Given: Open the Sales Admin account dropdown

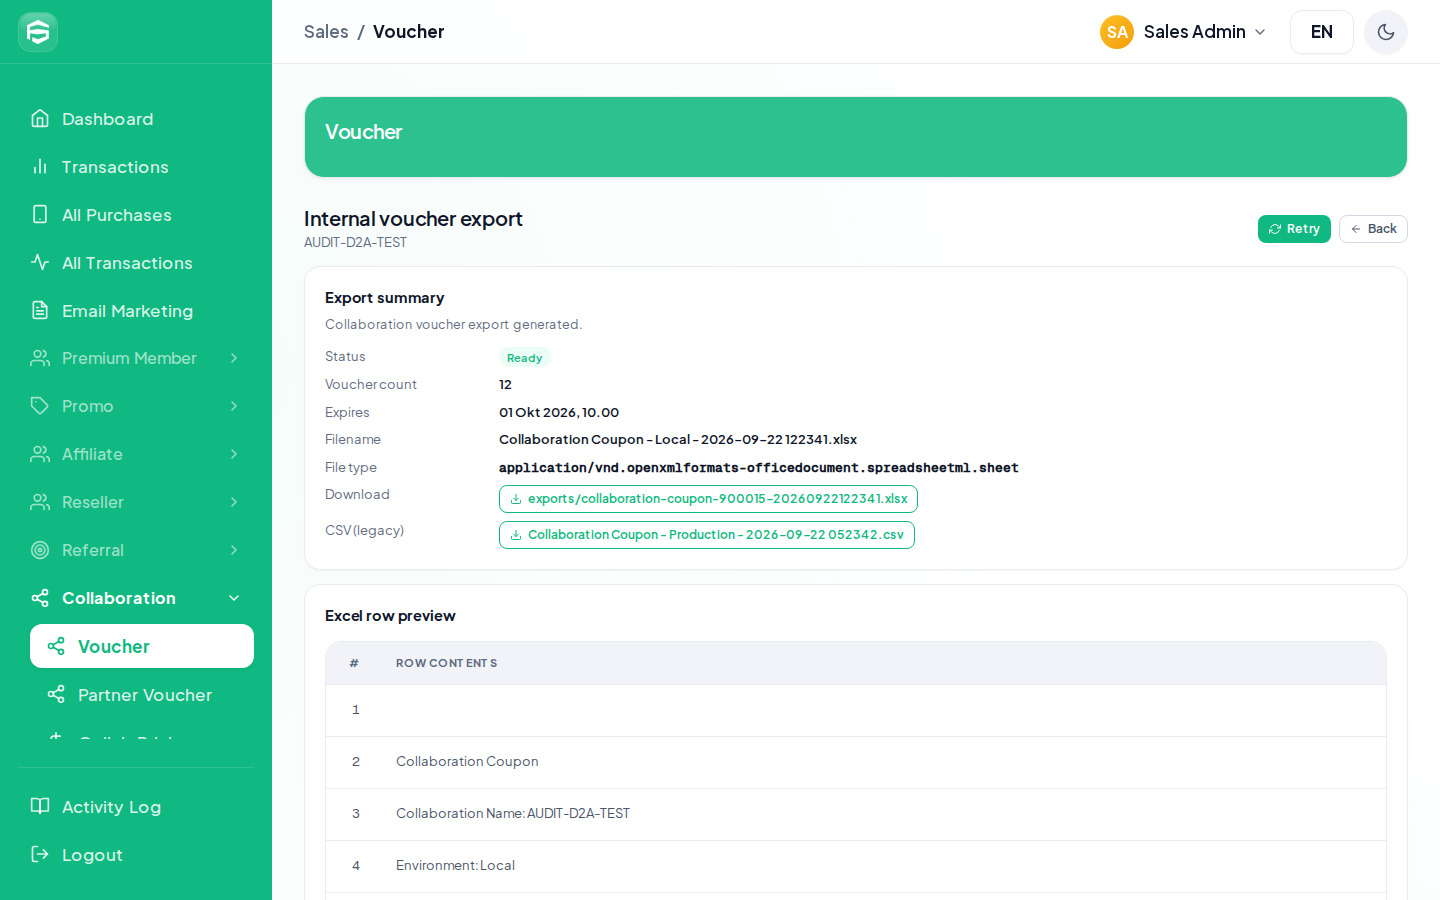Looking at the screenshot, I should tap(1184, 32).
